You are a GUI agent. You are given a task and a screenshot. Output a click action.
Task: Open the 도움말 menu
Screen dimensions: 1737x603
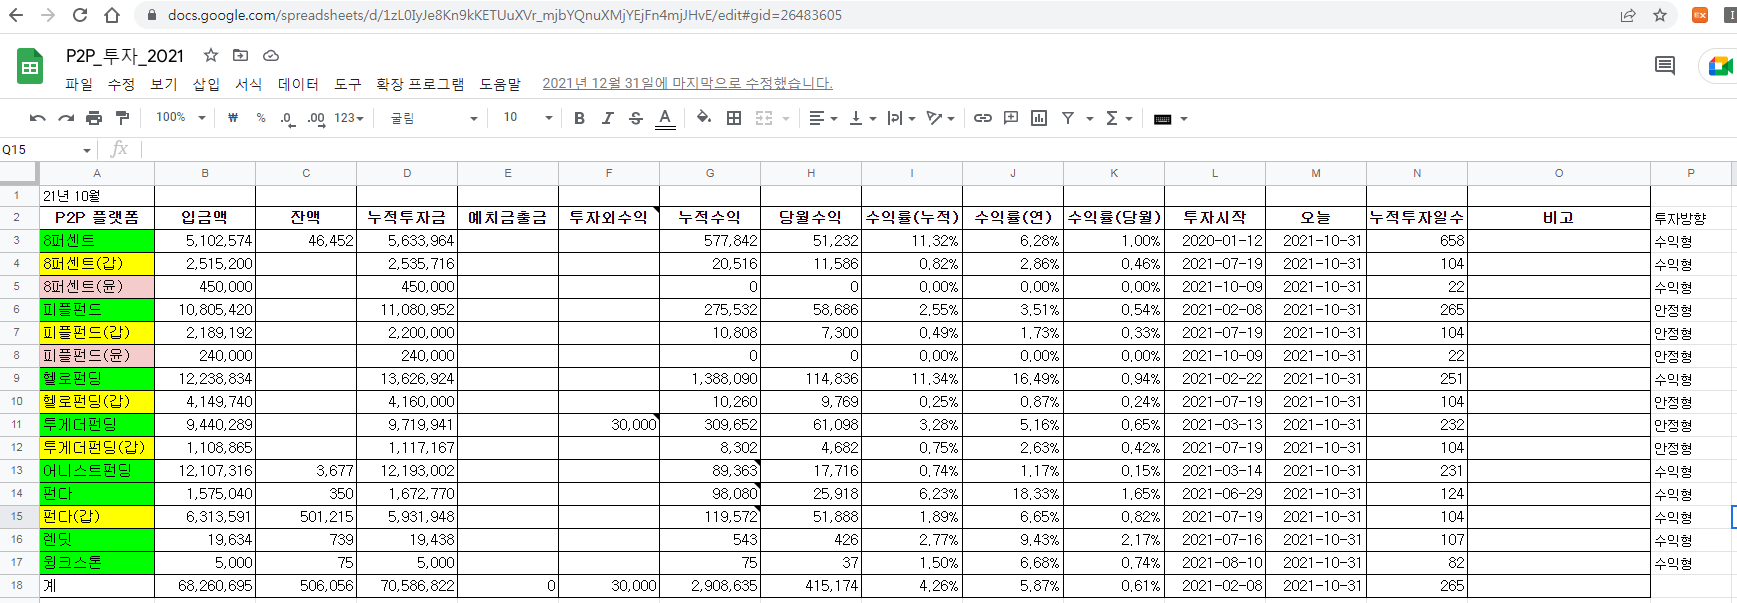[x=500, y=84]
